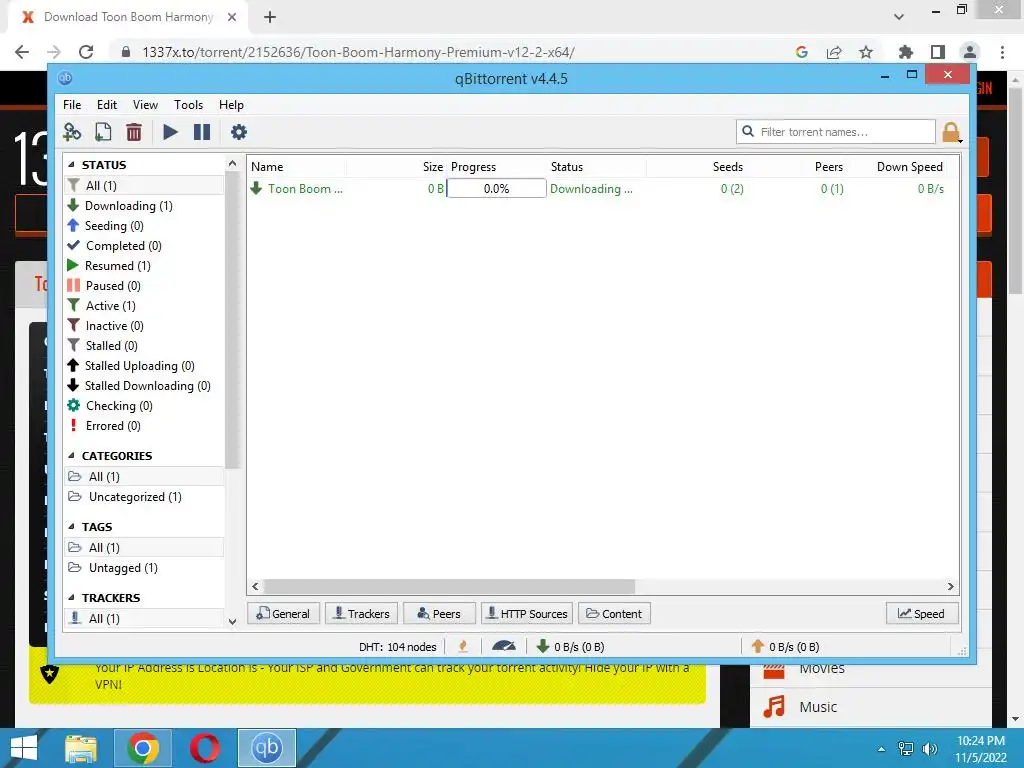1024x768 pixels.
Task: Click the orange lock UI icon
Action: coord(952,133)
